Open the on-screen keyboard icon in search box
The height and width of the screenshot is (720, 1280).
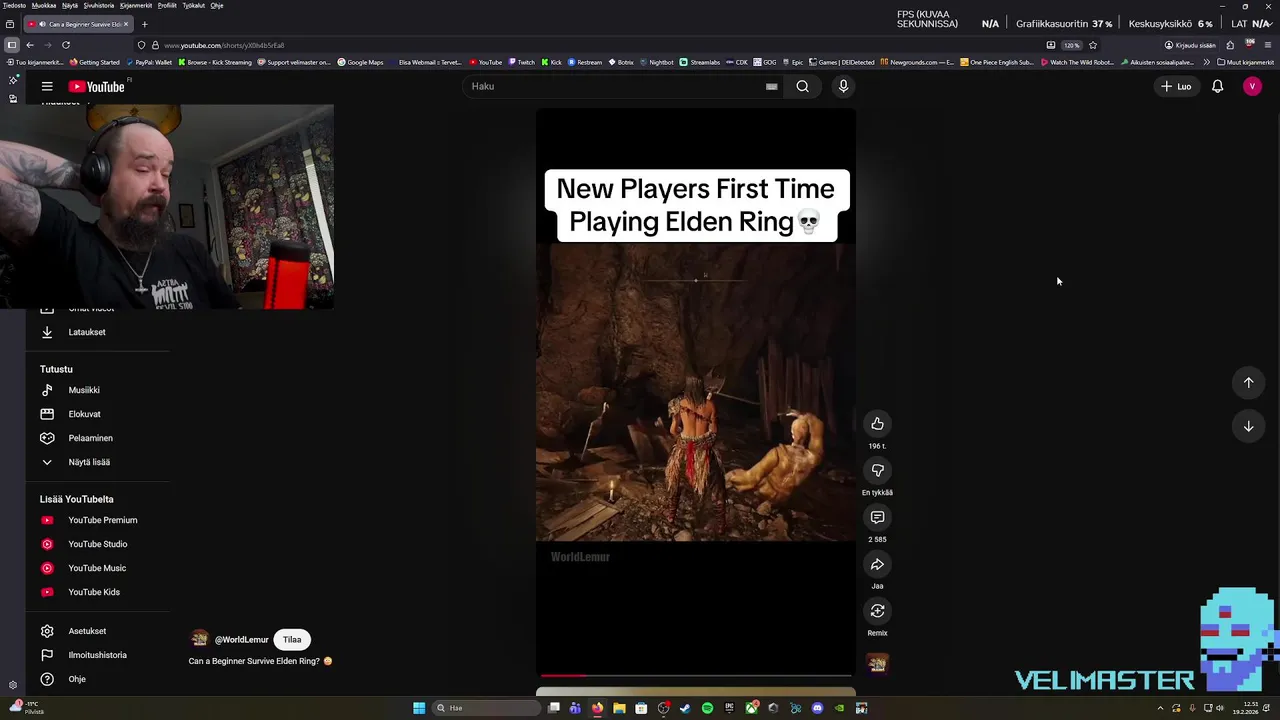[x=771, y=86]
